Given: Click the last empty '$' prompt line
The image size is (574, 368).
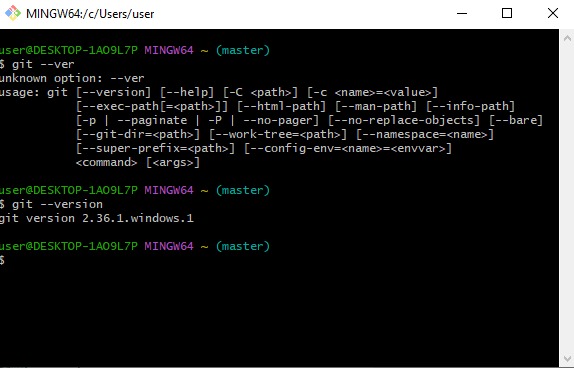Looking at the screenshot, I should [x=2, y=260].
